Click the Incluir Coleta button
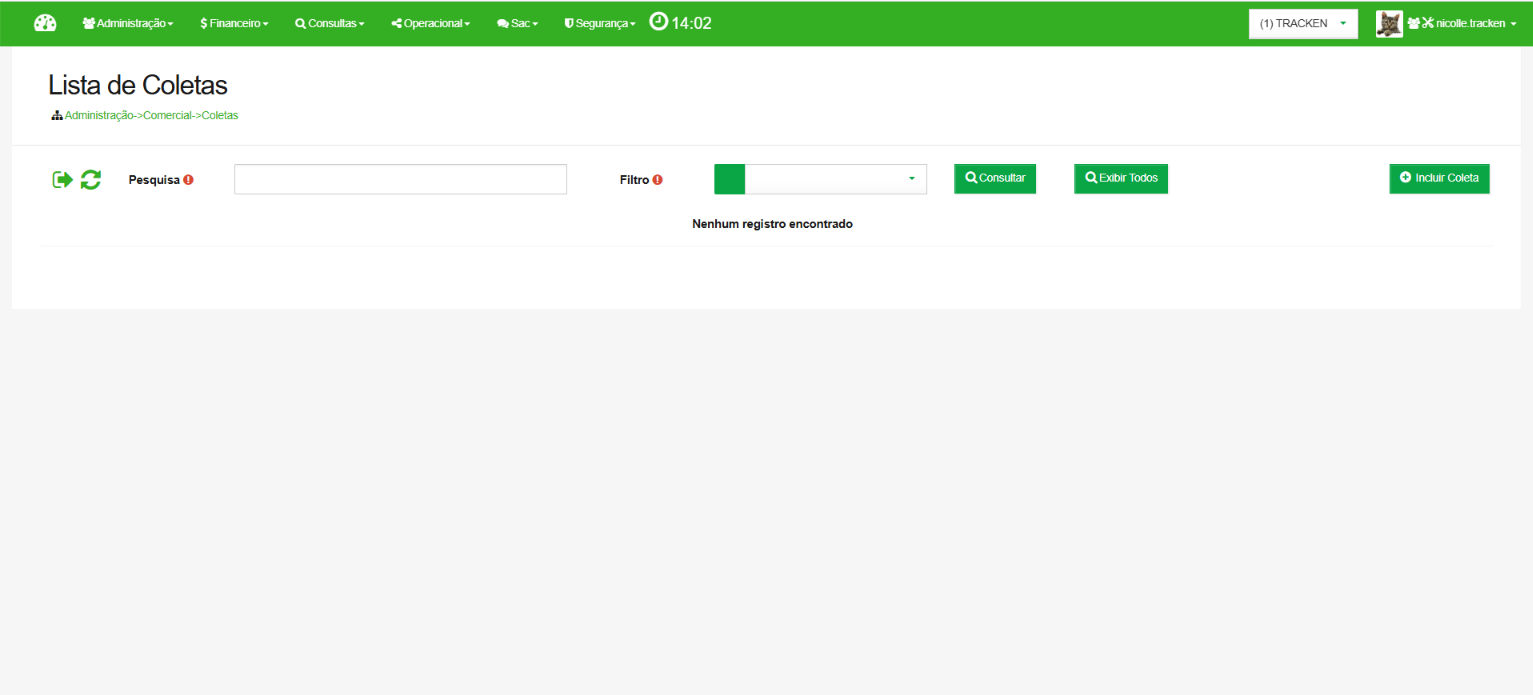1533x695 pixels. click(1439, 178)
